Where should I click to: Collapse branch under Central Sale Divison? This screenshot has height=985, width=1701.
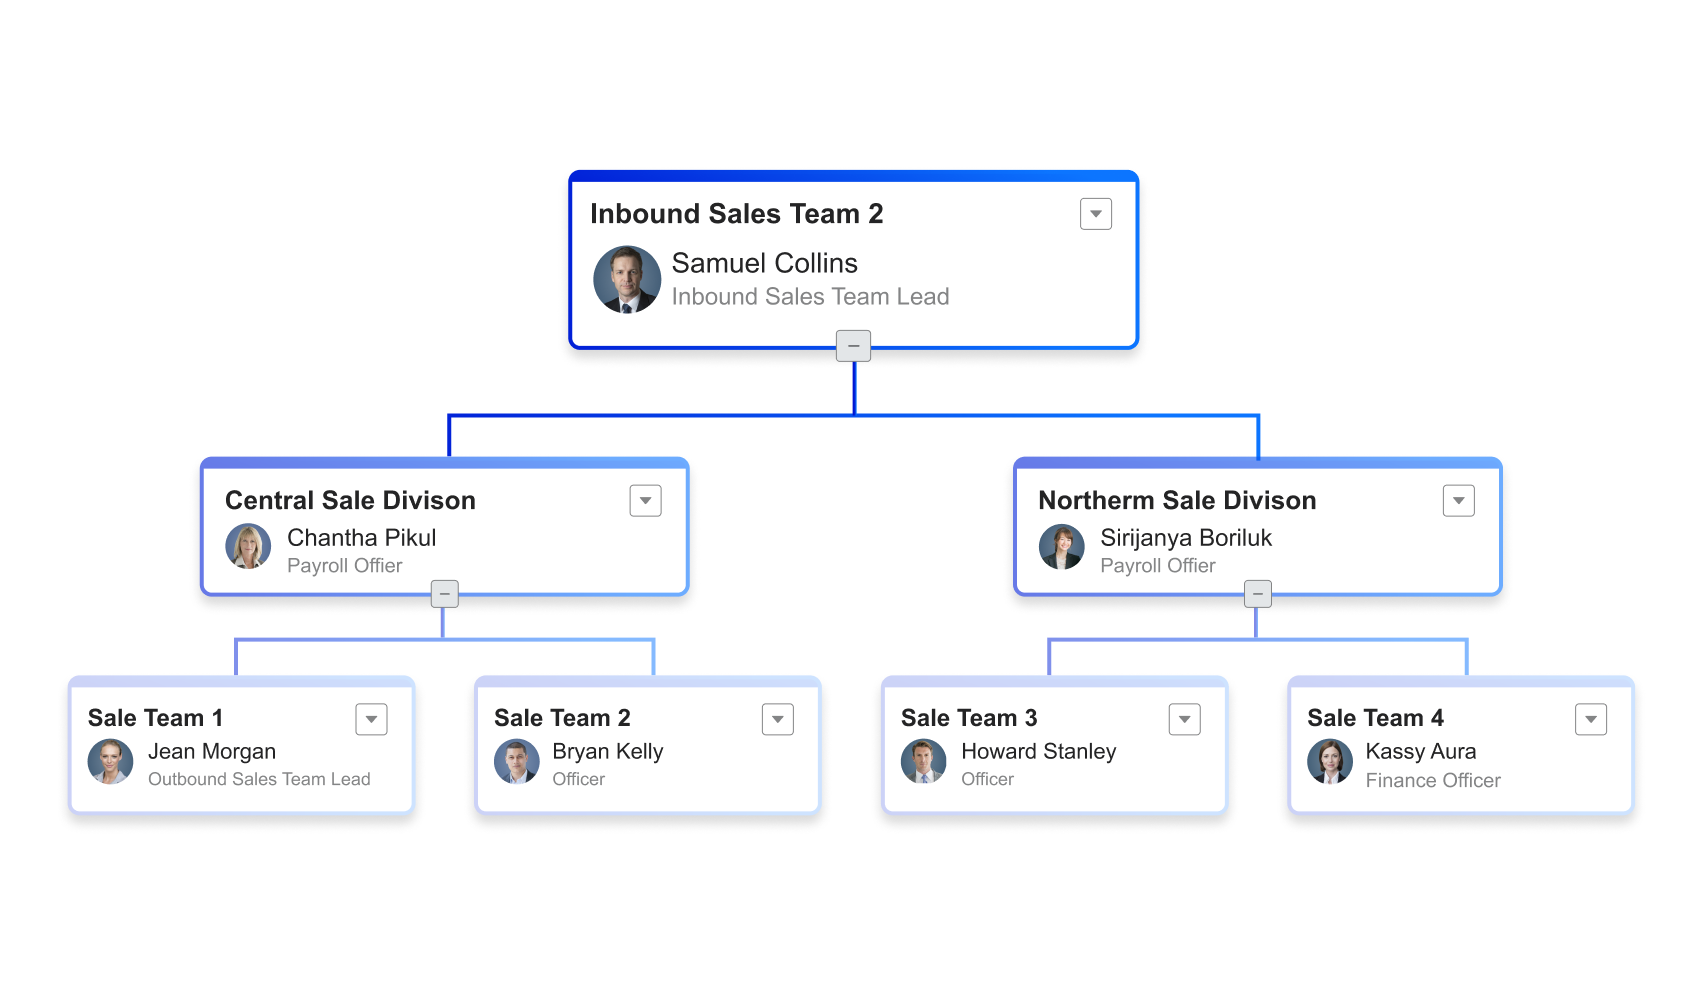[x=444, y=593]
